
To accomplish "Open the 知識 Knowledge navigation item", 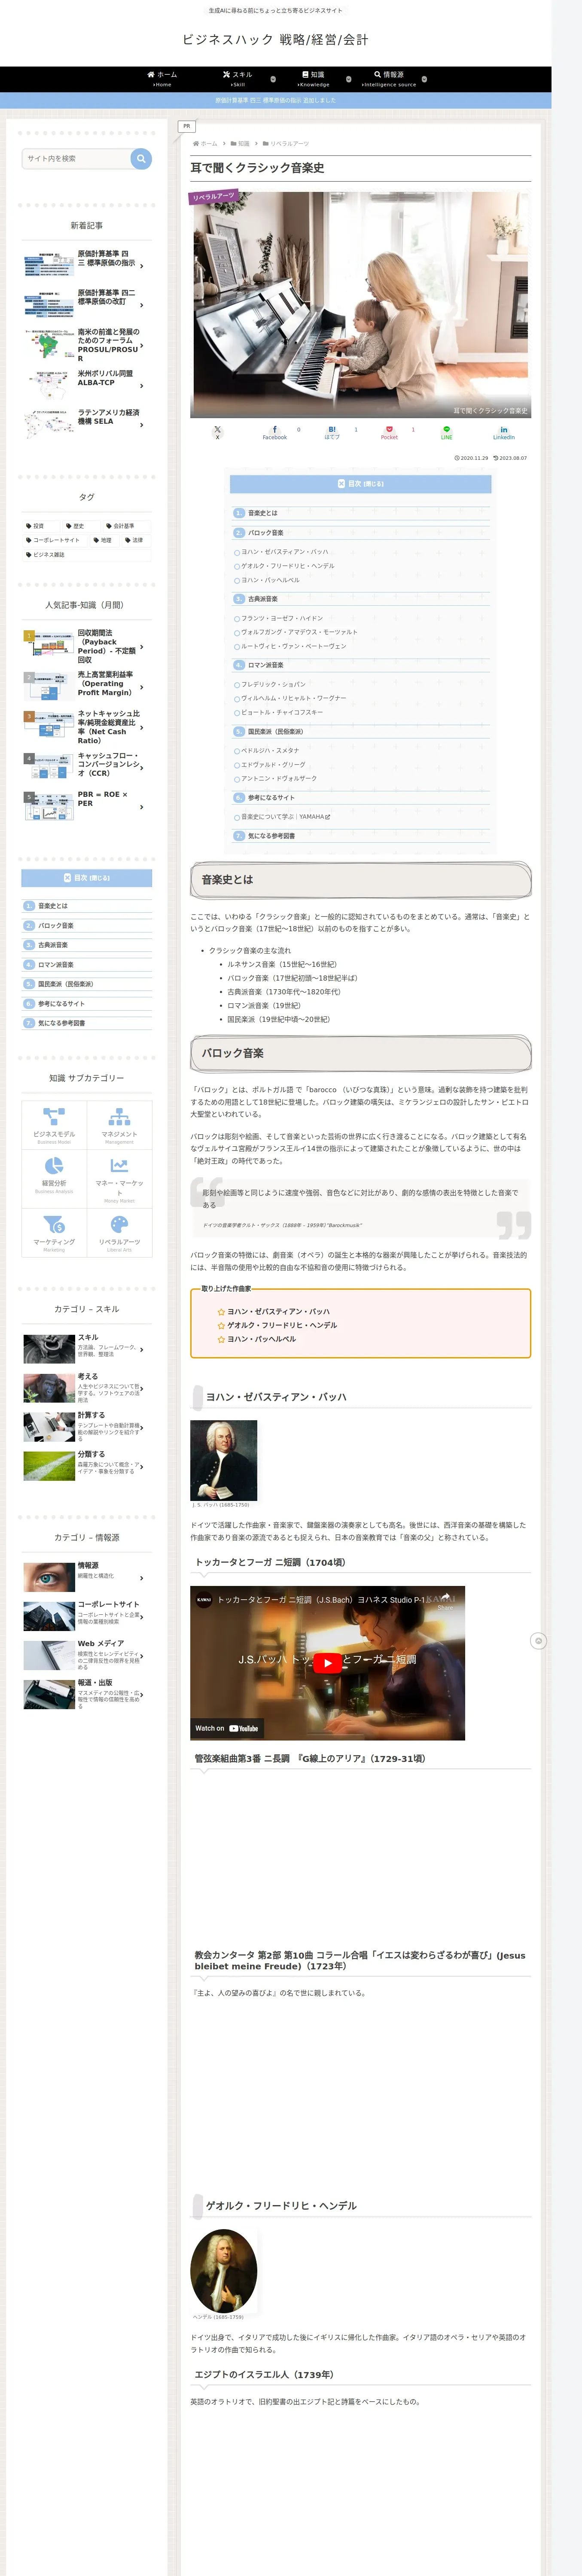I will (313, 79).
